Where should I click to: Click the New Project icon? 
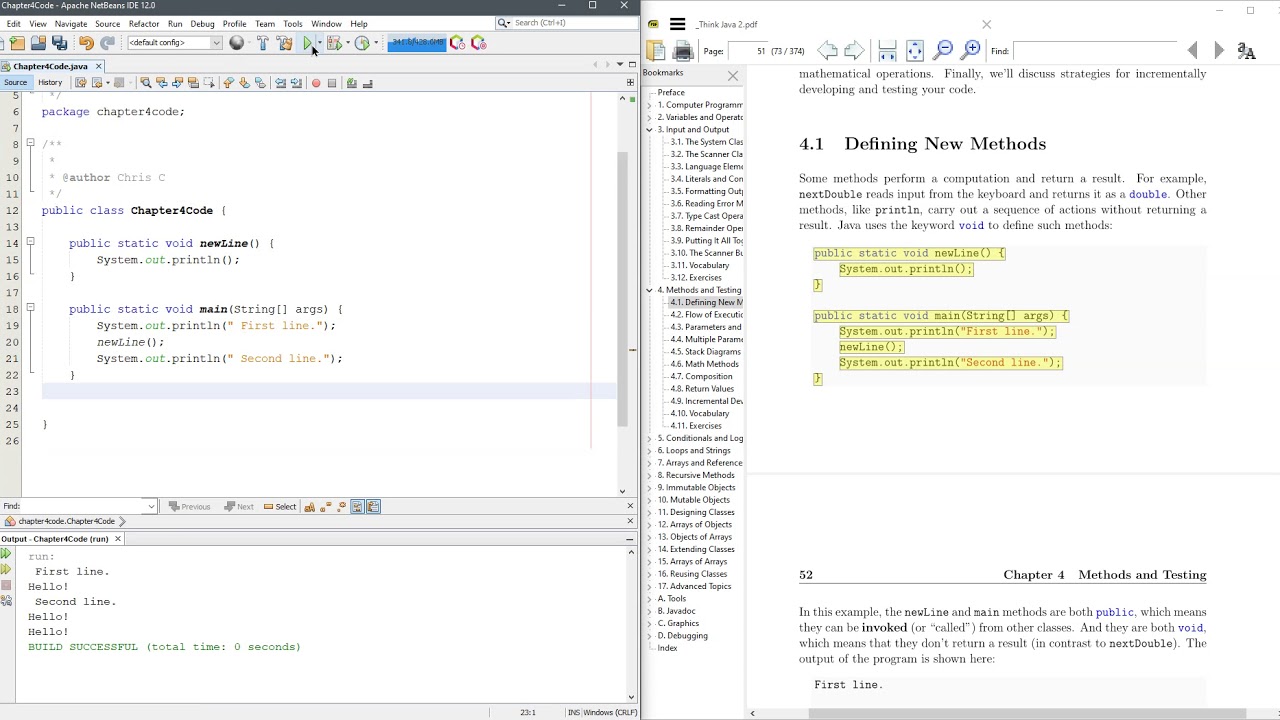tap(17, 43)
